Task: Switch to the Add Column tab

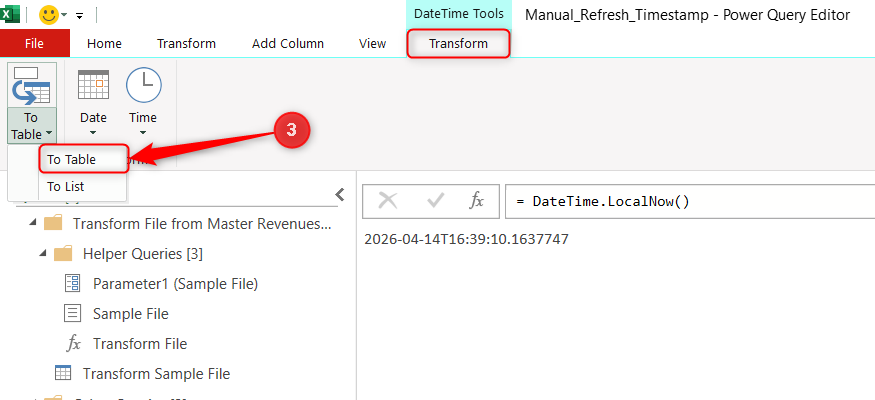Action: click(x=287, y=44)
